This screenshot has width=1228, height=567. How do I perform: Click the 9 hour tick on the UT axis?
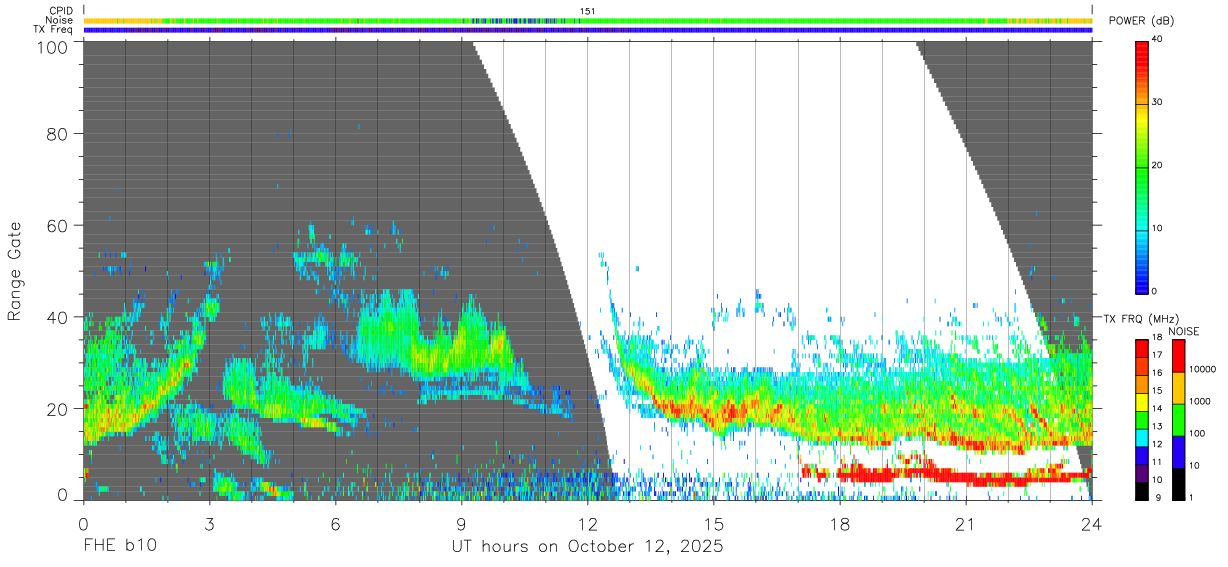461,522
